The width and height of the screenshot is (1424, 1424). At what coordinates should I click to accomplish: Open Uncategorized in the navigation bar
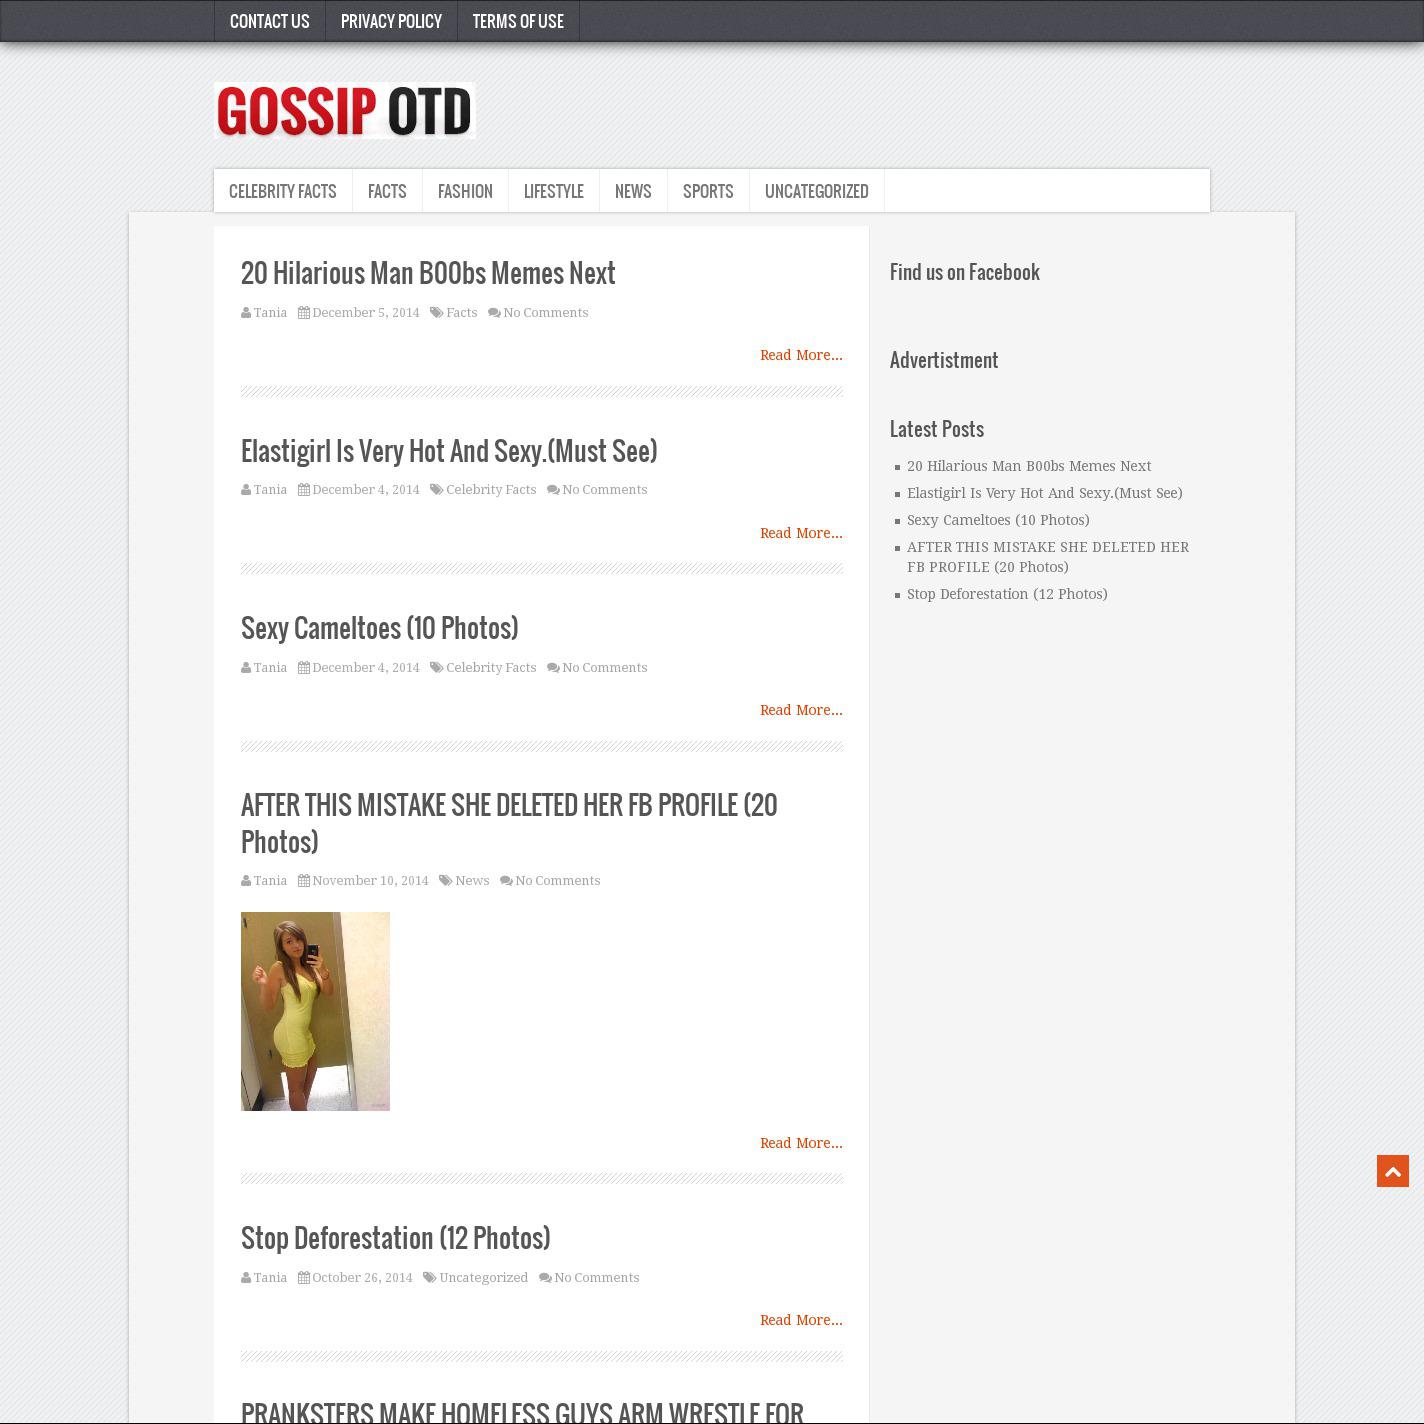pos(817,191)
